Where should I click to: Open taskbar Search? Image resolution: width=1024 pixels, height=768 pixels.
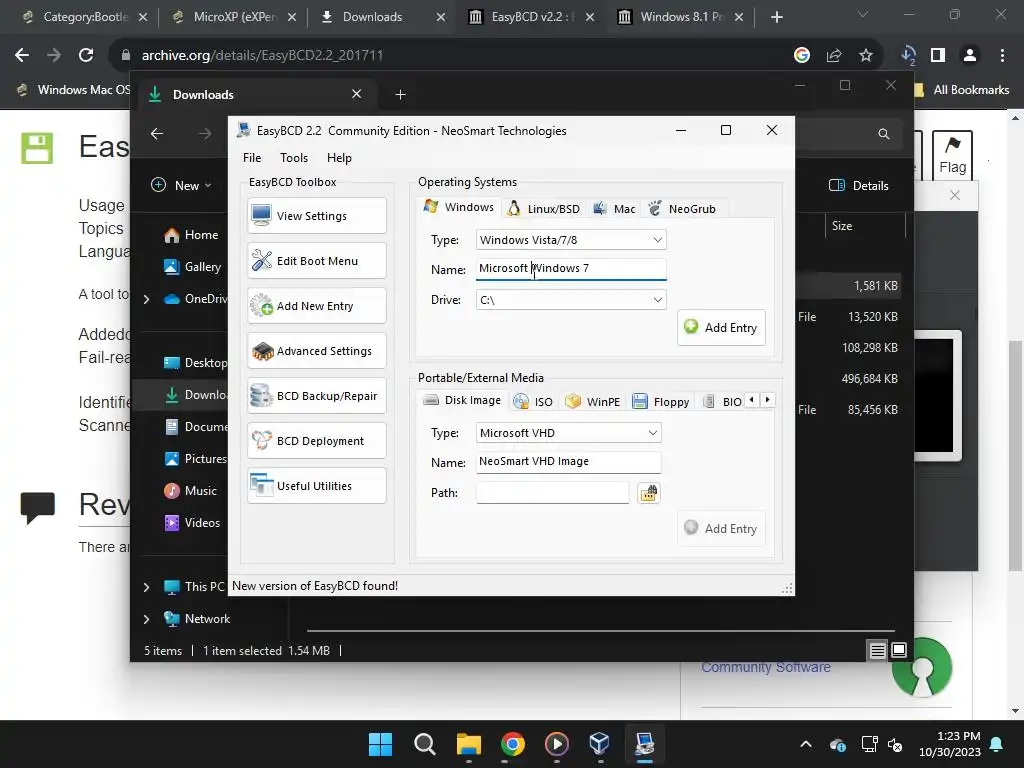coord(424,744)
